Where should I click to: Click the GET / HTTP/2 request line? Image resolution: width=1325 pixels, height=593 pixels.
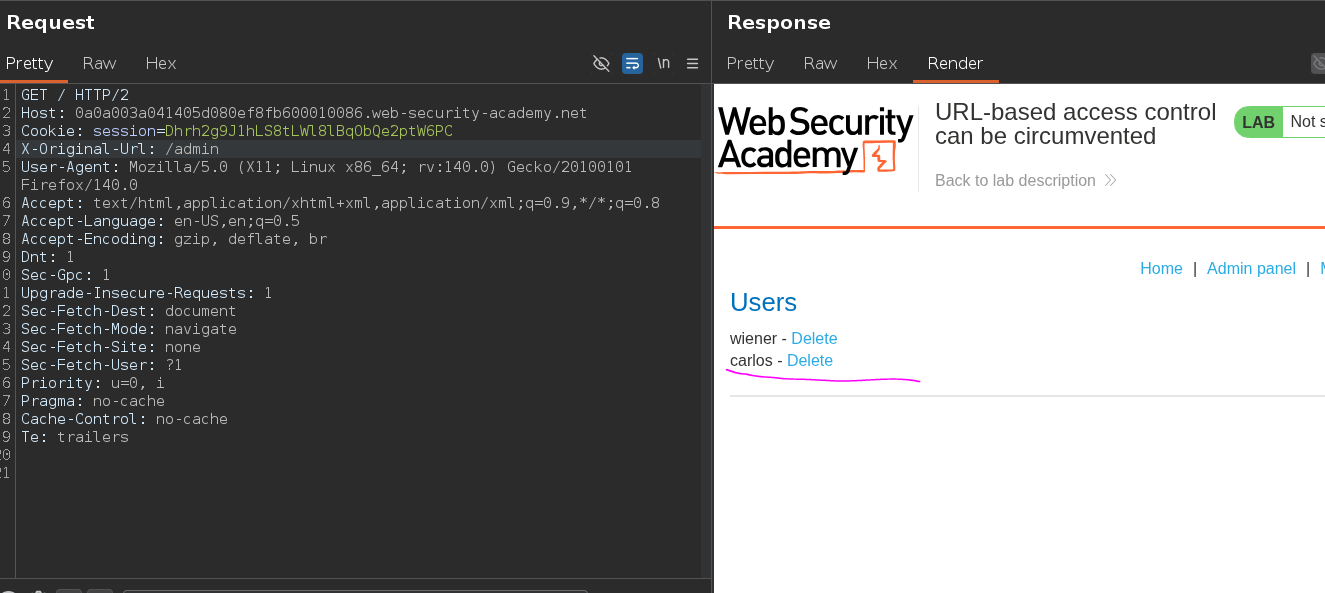[x=75, y=95]
